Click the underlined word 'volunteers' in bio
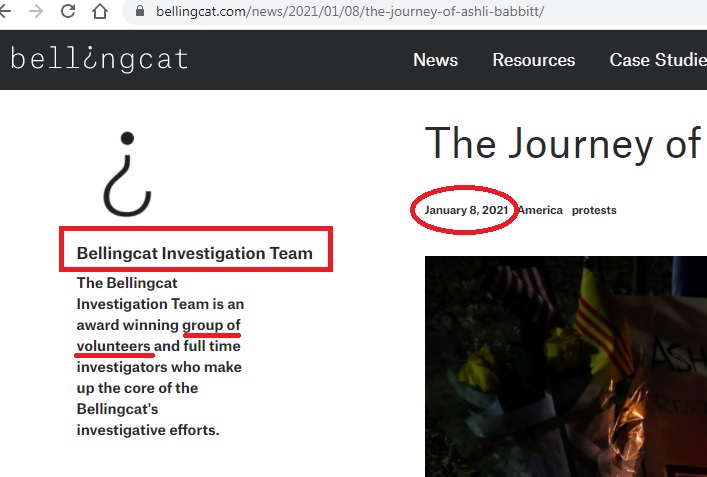The width and height of the screenshot is (707, 477). pyautogui.click(x=113, y=347)
